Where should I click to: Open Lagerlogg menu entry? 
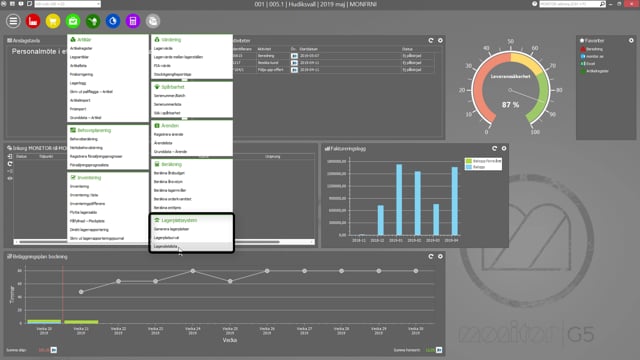[x=78, y=83]
